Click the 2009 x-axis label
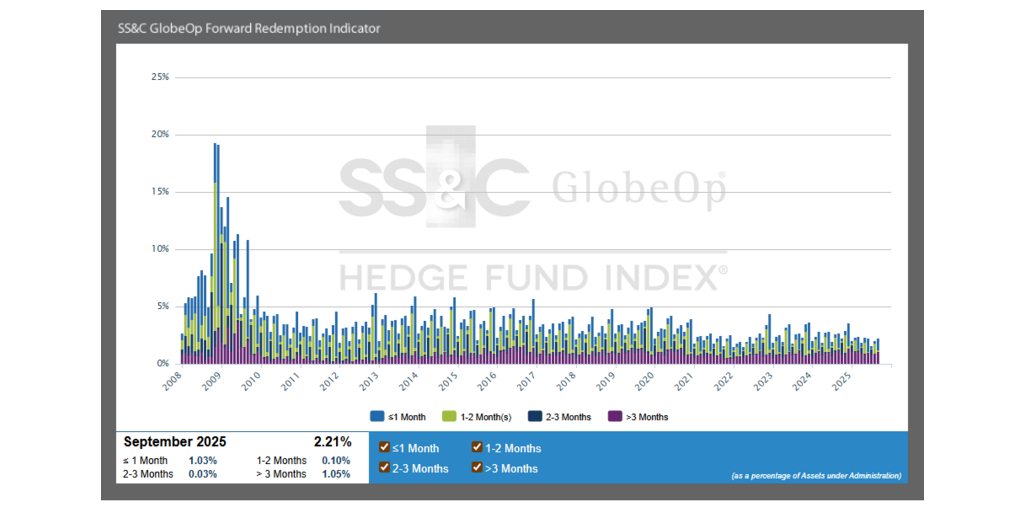Image resolution: width=1024 pixels, height=512 pixels. click(212, 379)
